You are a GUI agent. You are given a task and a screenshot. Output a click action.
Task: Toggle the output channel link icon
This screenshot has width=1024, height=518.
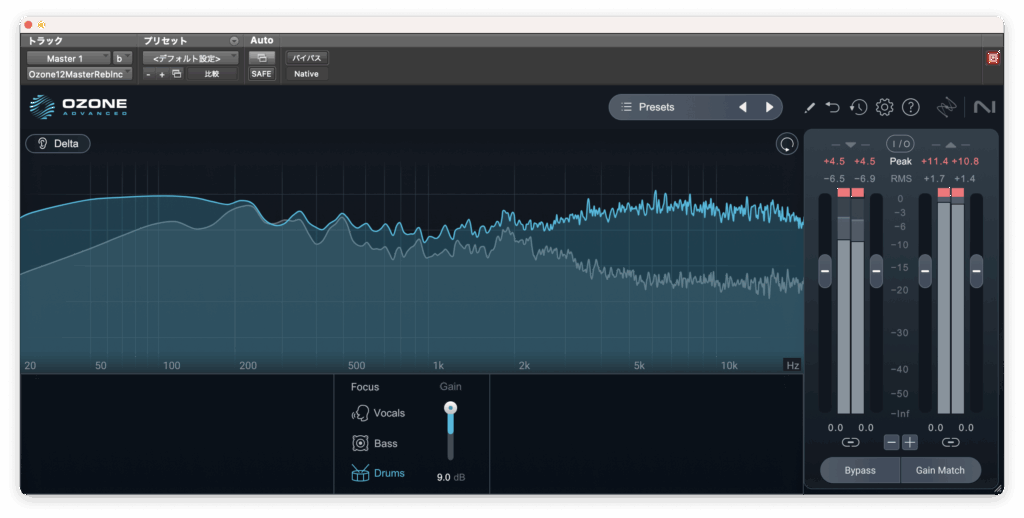950,442
